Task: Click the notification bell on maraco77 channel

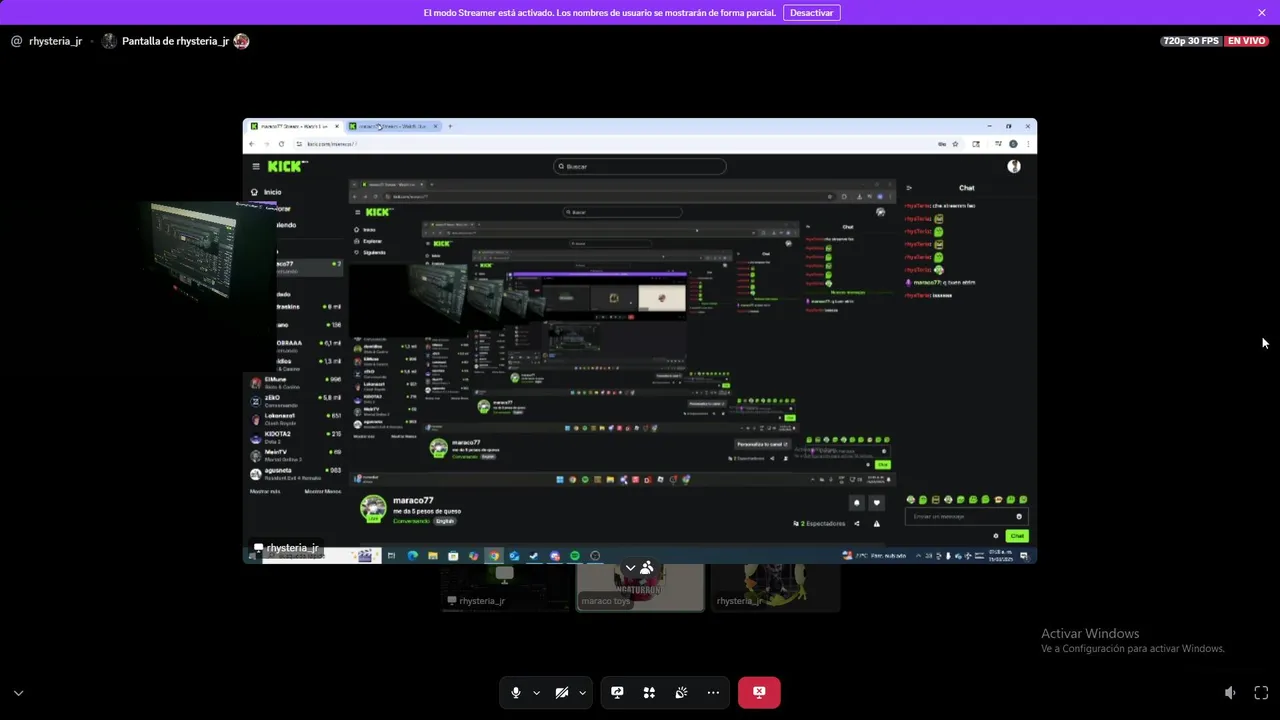Action: 856,503
